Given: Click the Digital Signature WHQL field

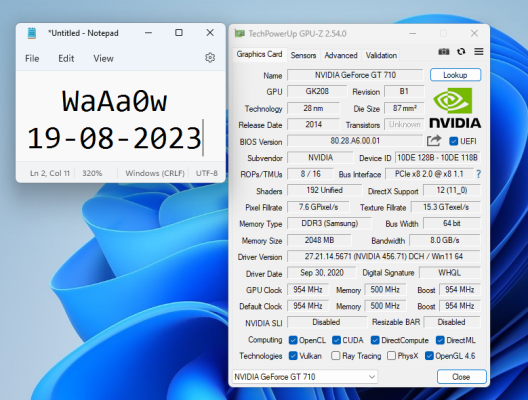Looking at the screenshot, I should pyautogui.click(x=450, y=273).
